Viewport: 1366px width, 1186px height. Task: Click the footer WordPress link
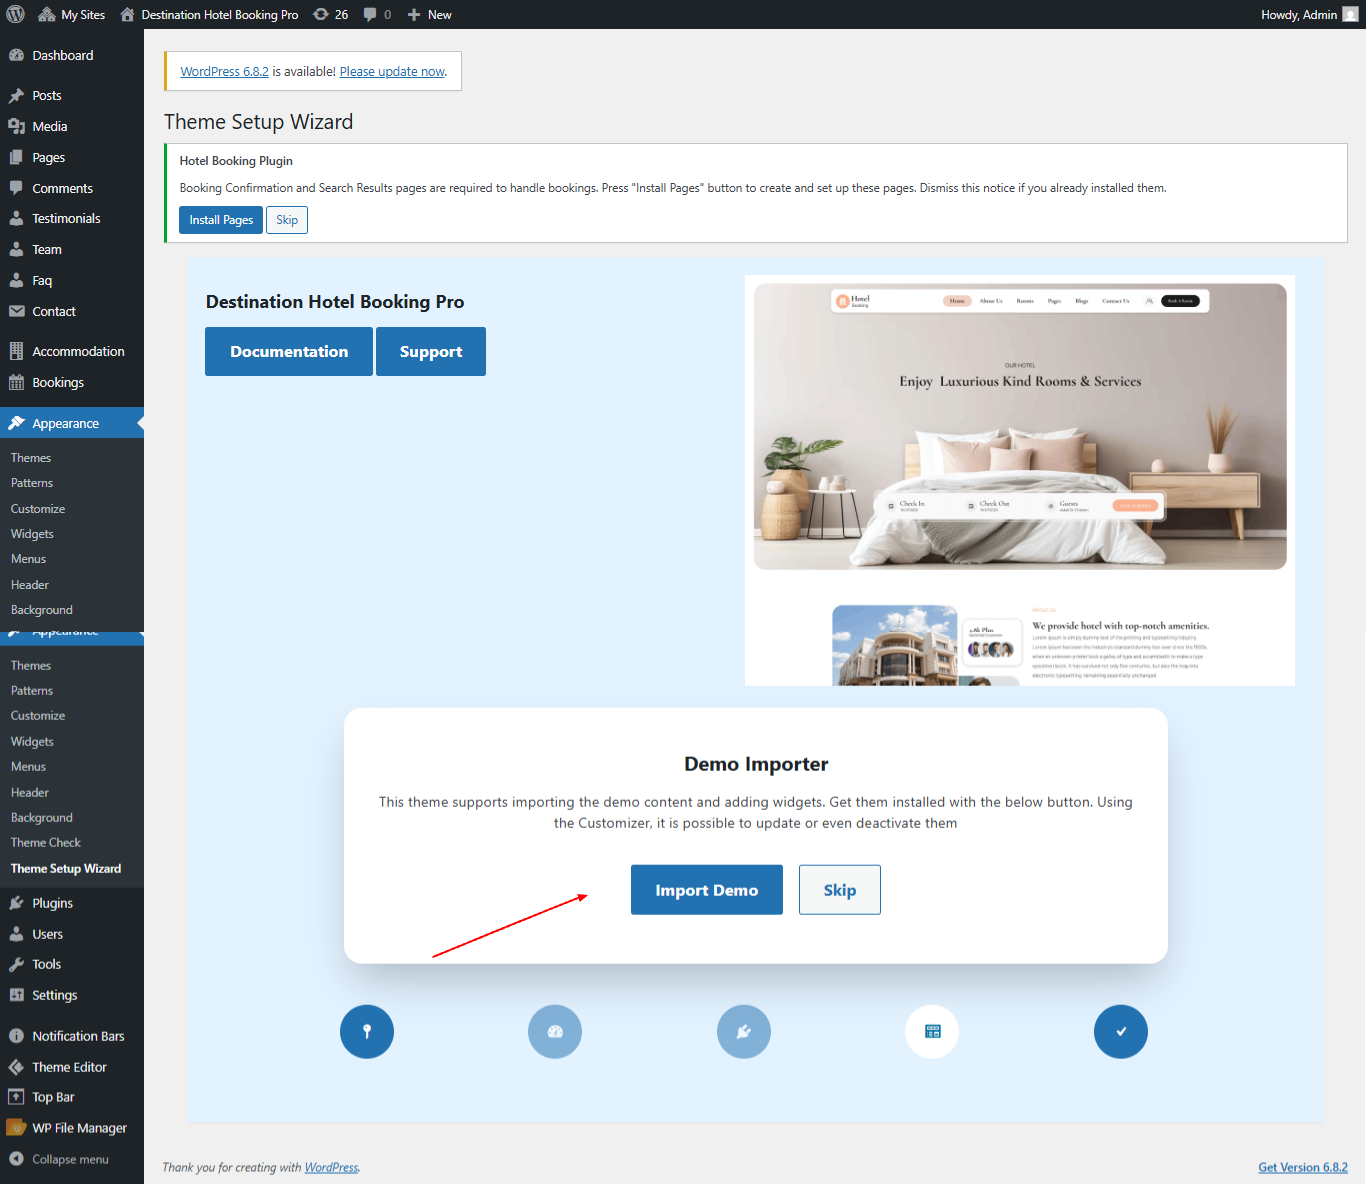331,1167
